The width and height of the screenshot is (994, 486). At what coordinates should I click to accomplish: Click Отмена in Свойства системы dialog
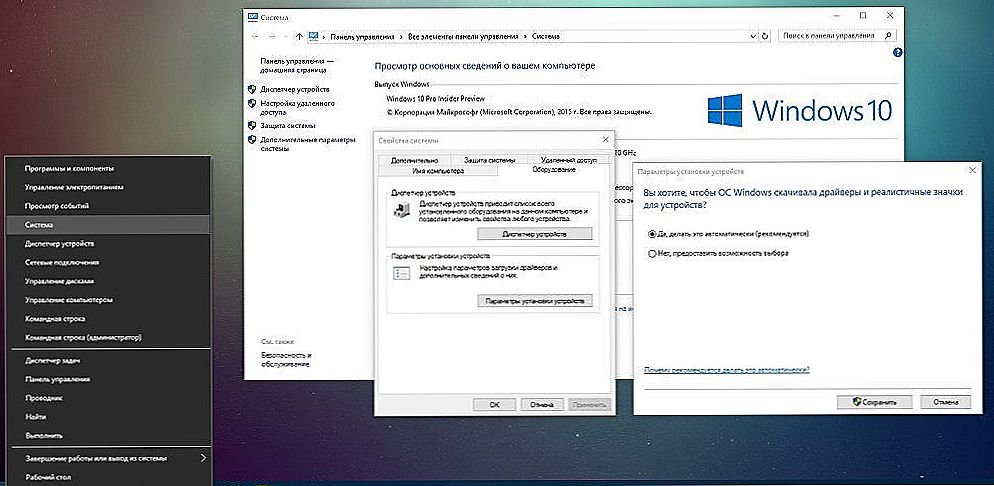pos(542,404)
